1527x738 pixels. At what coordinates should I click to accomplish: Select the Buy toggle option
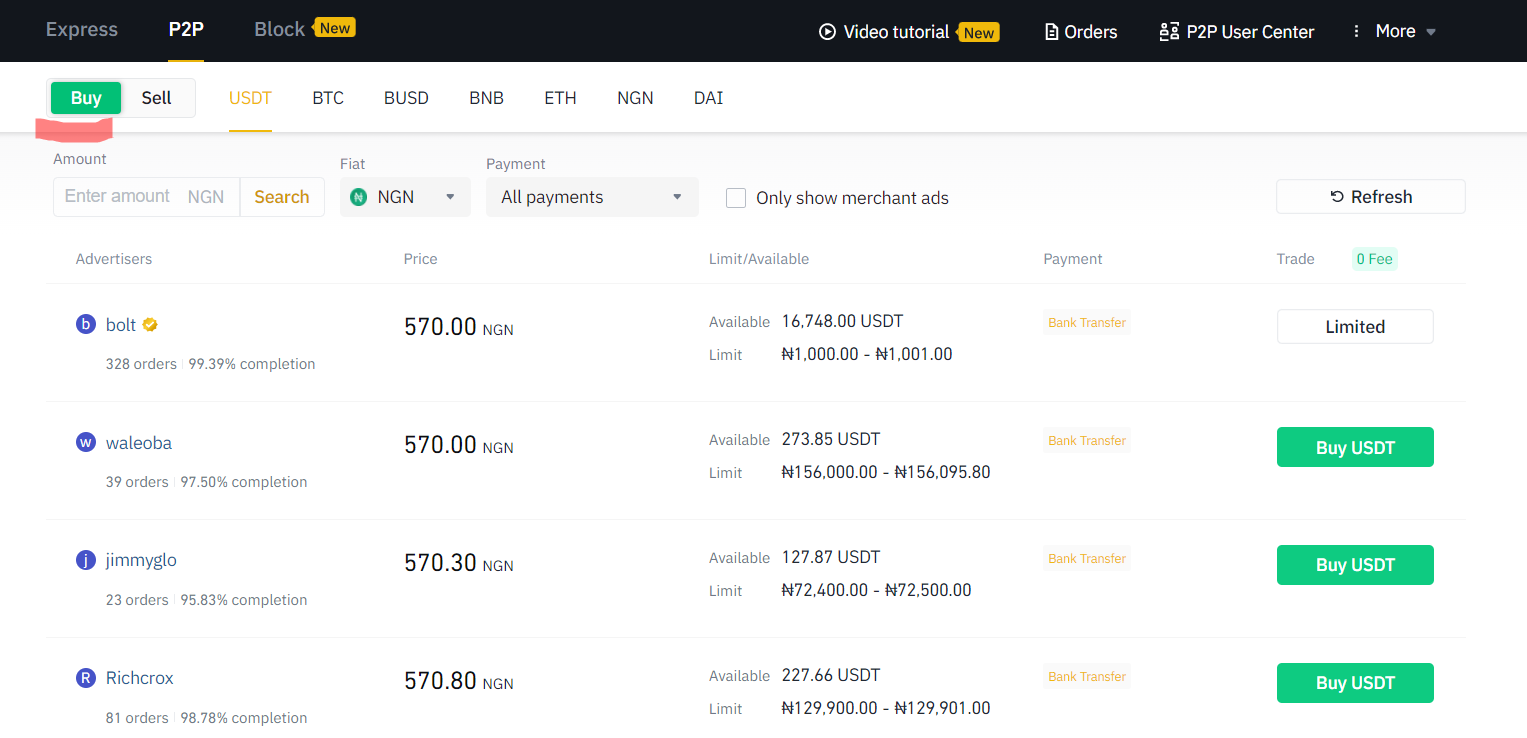pos(86,98)
